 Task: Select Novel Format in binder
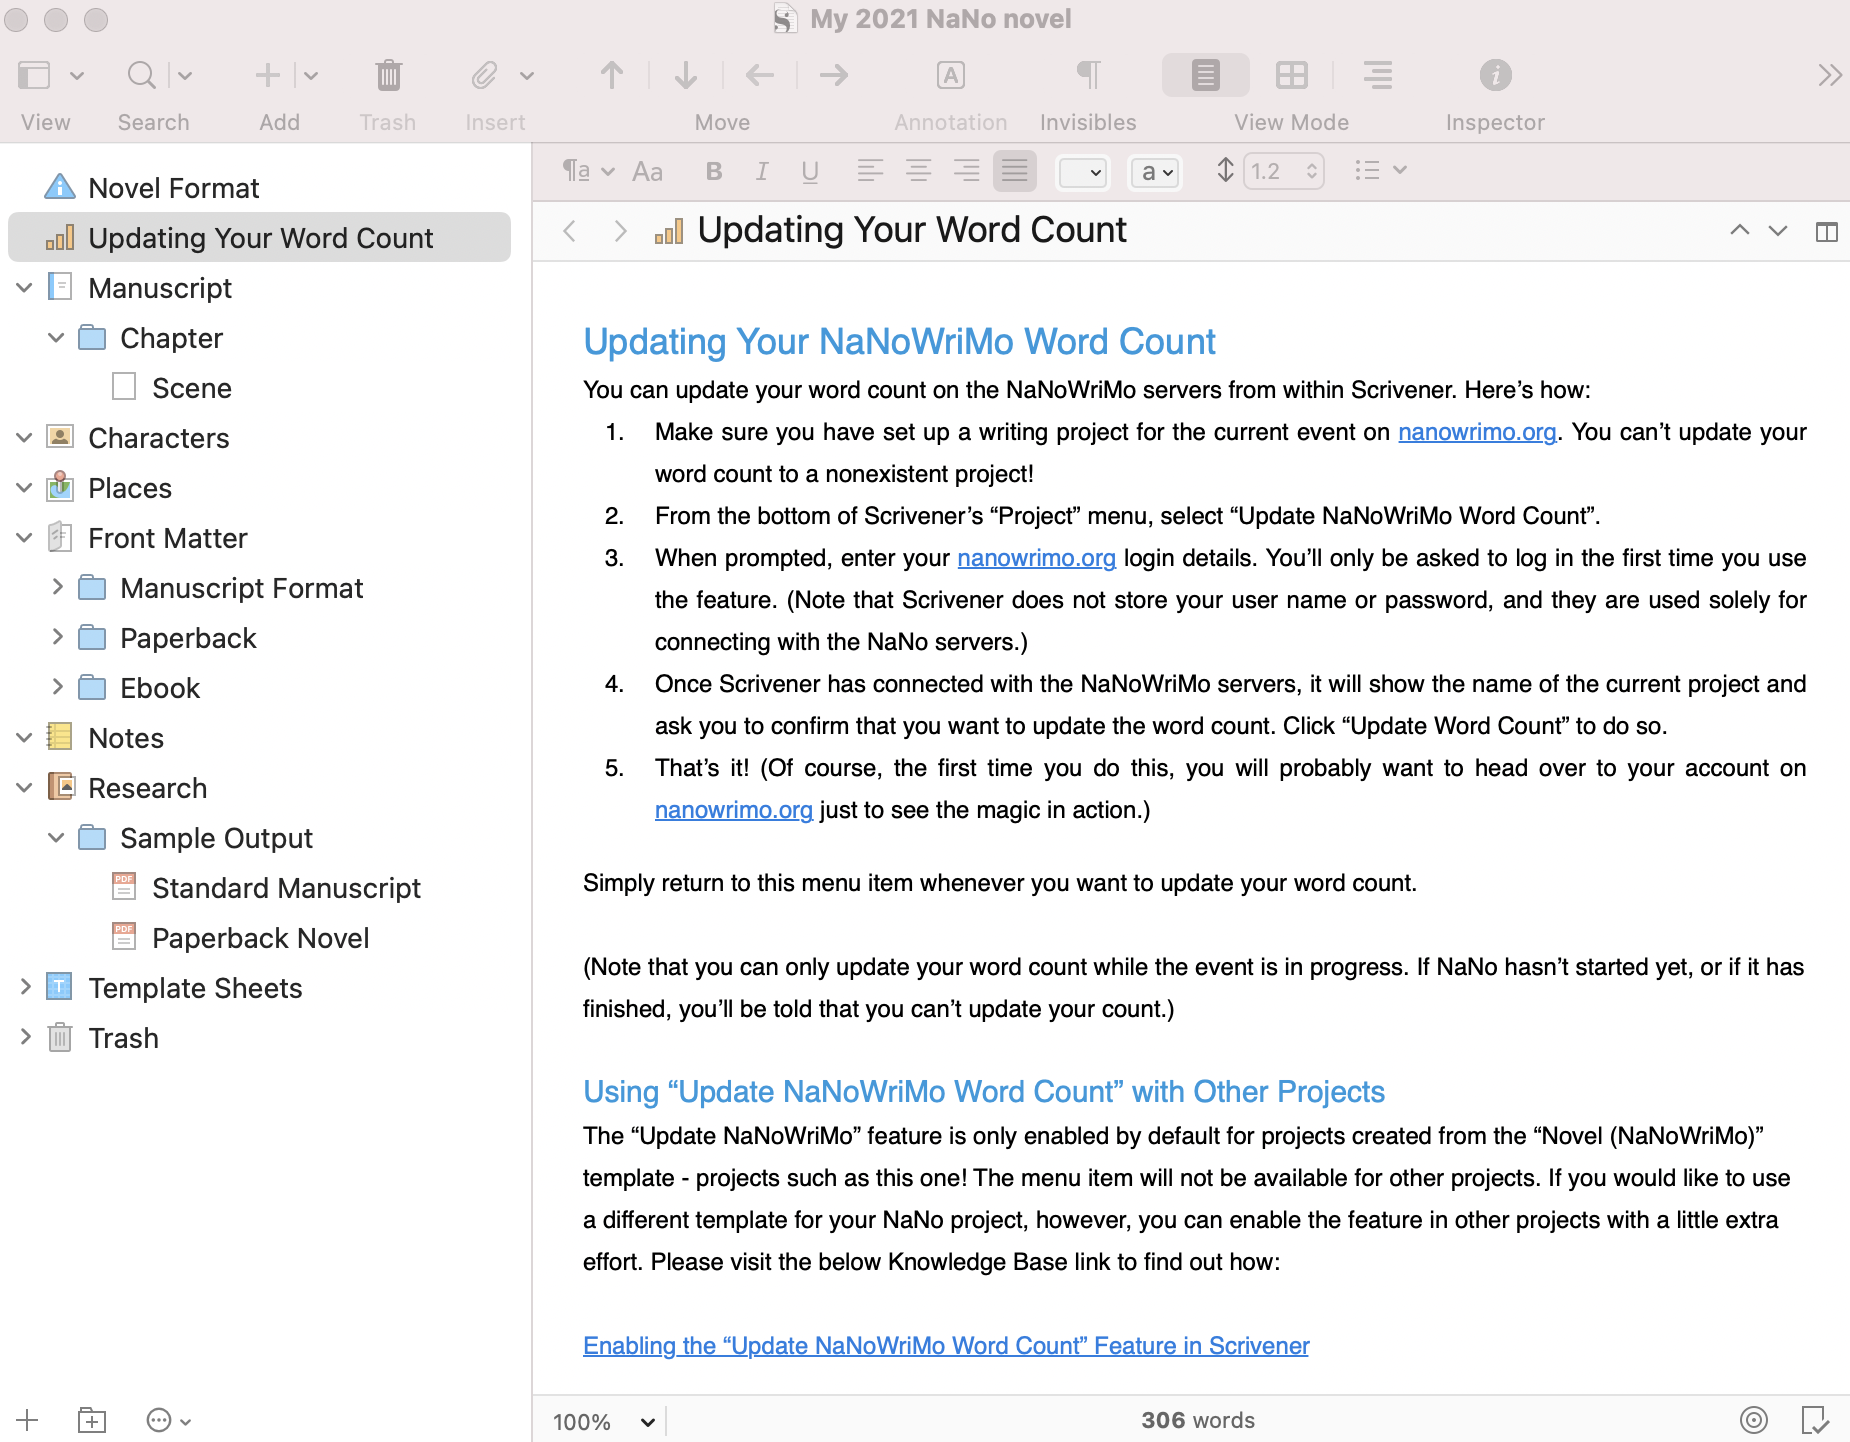point(173,188)
